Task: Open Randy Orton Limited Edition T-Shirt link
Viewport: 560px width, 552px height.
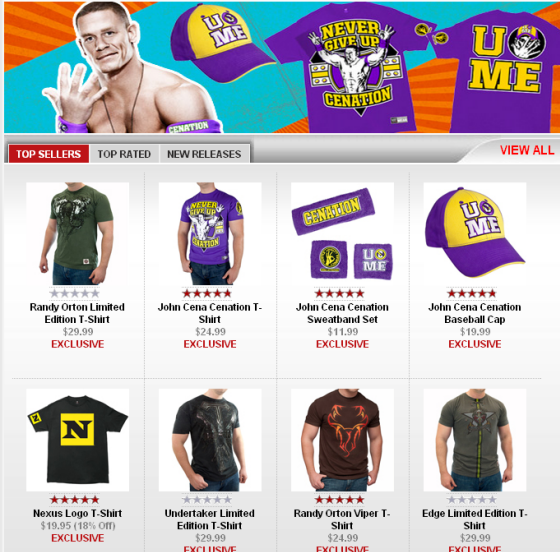Action: click(77, 313)
